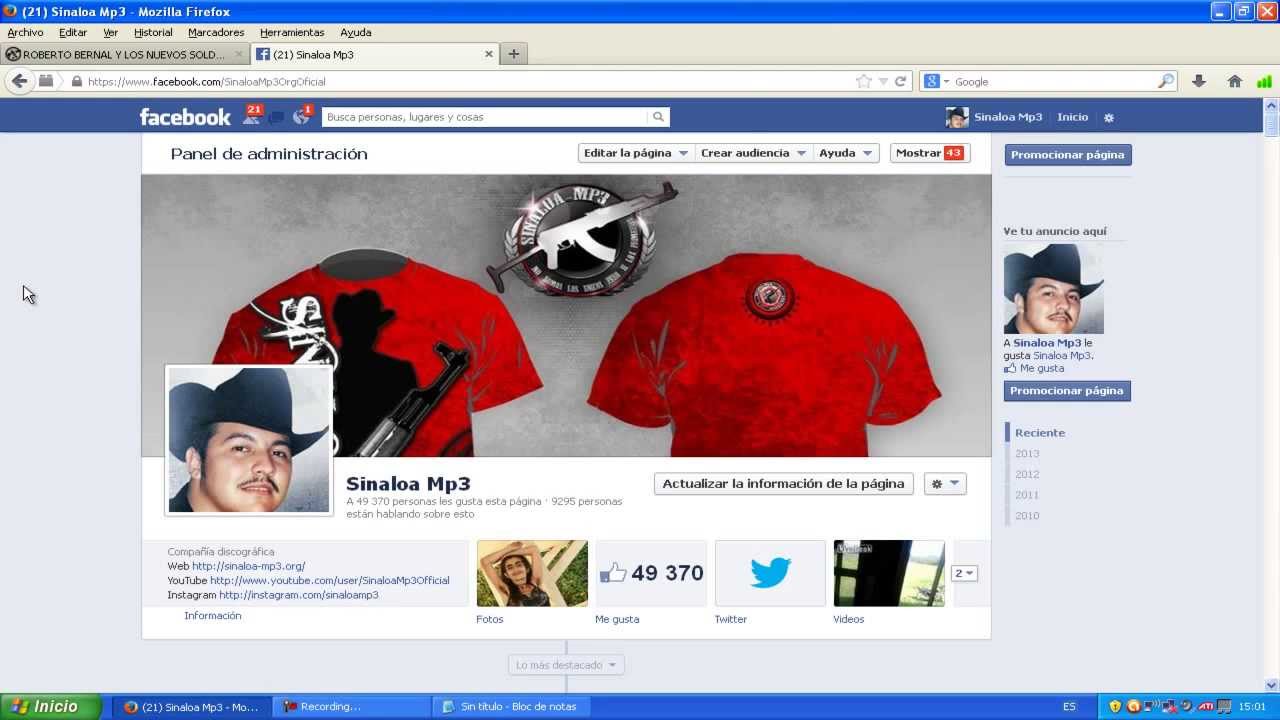Open the sinaloa-mp3.org web link
The height and width of the screenshot is (720, 1280).
(x=249, y=566)
